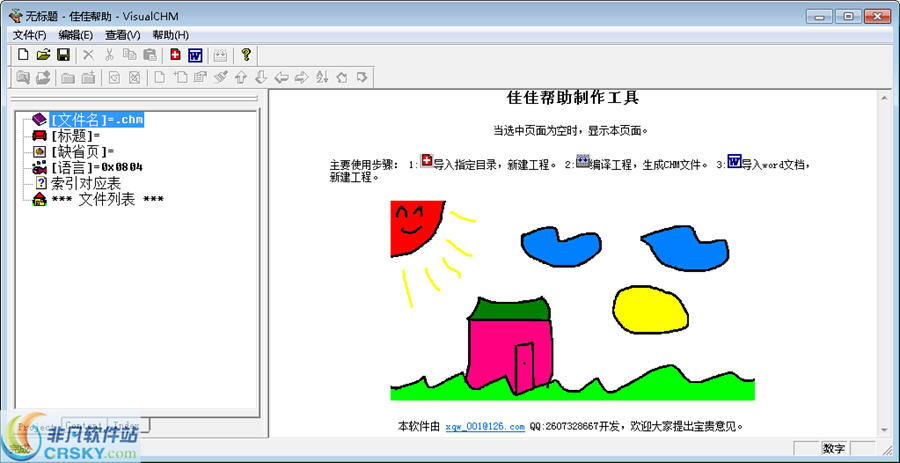Open a project with the yellow folder icon
This screenshot has width=900, height=463.
point(43,55)
